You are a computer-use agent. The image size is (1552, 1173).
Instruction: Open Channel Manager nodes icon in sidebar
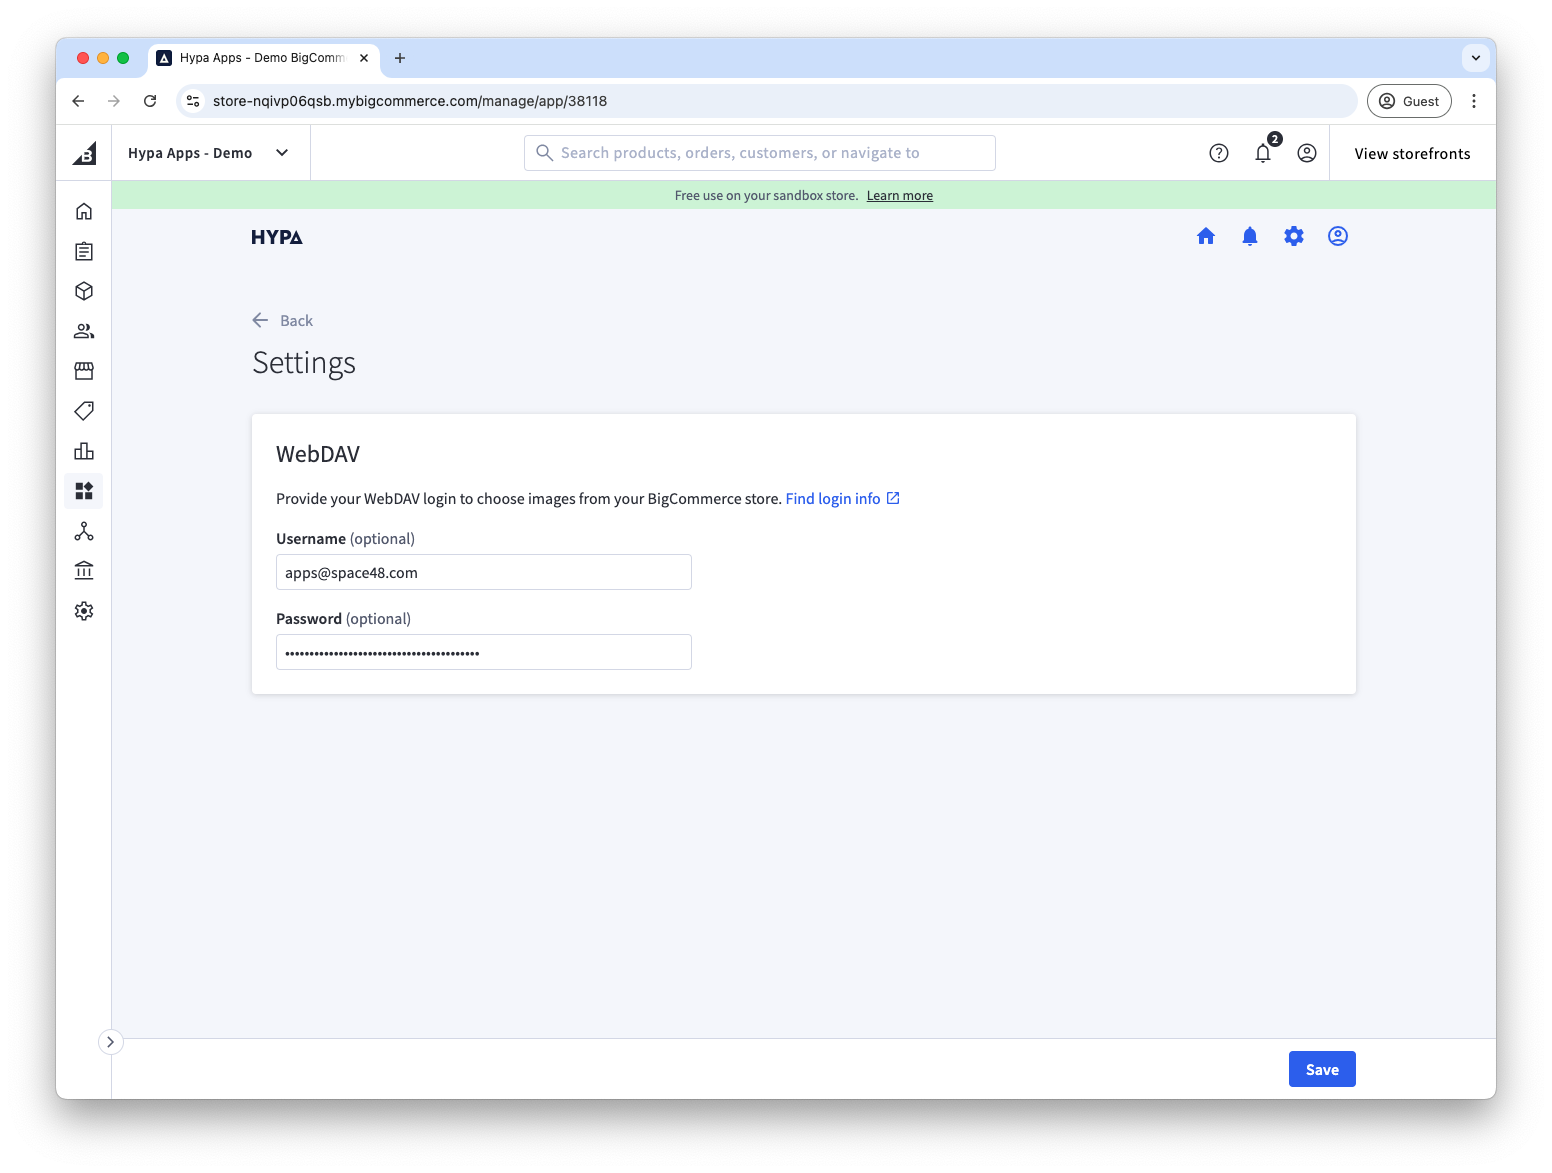pyautogui.click(x=84, y=531)
